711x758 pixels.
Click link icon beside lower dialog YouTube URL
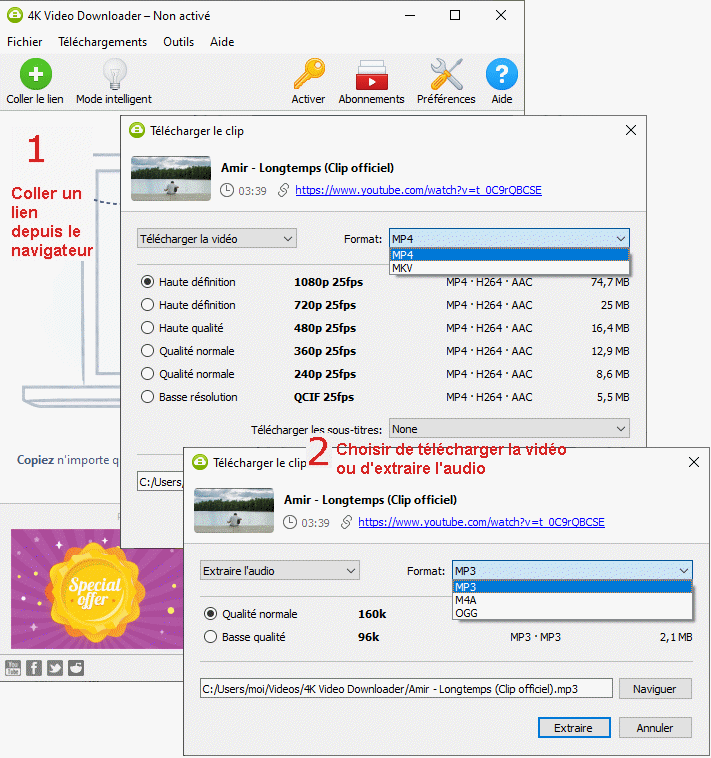pos(346,522)
